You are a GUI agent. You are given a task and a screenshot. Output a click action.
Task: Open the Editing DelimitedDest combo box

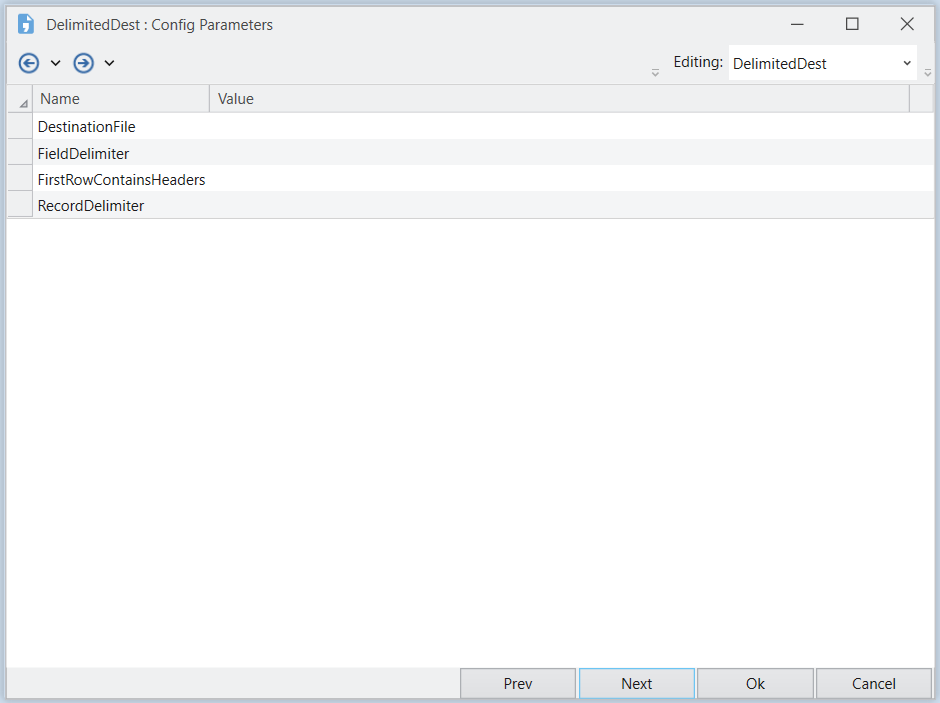(822, 63)
